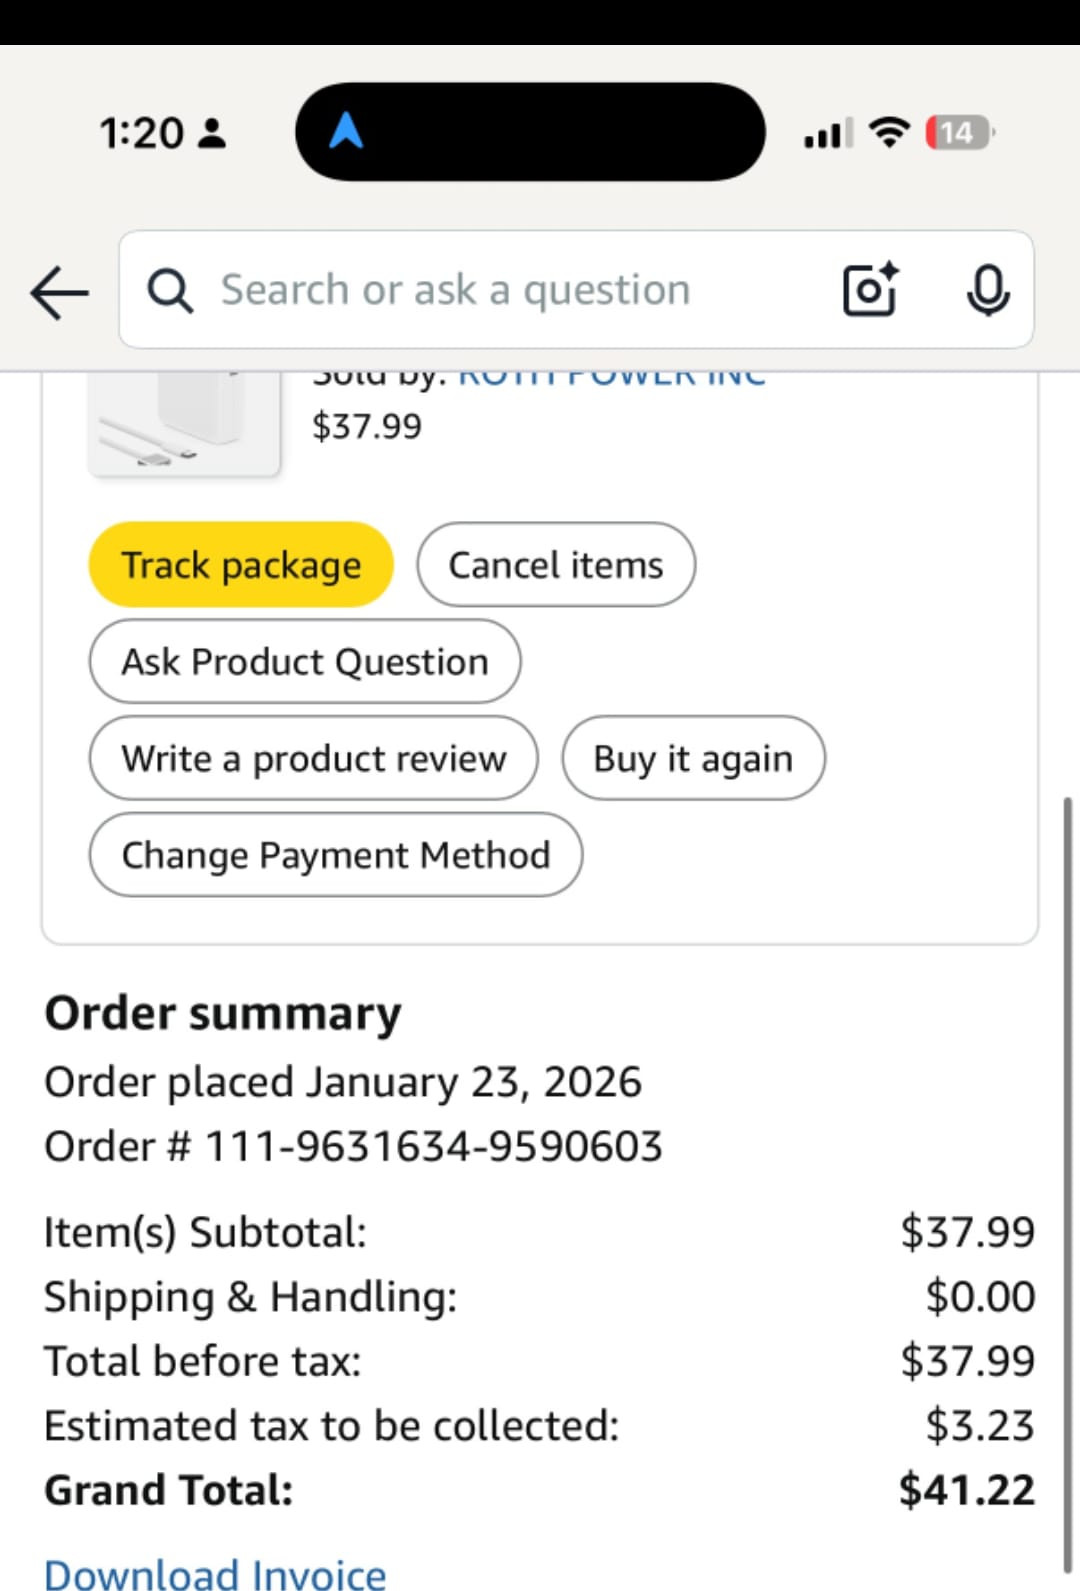
Task: Tap the microphone voice search icon
Action: (987, 290)
